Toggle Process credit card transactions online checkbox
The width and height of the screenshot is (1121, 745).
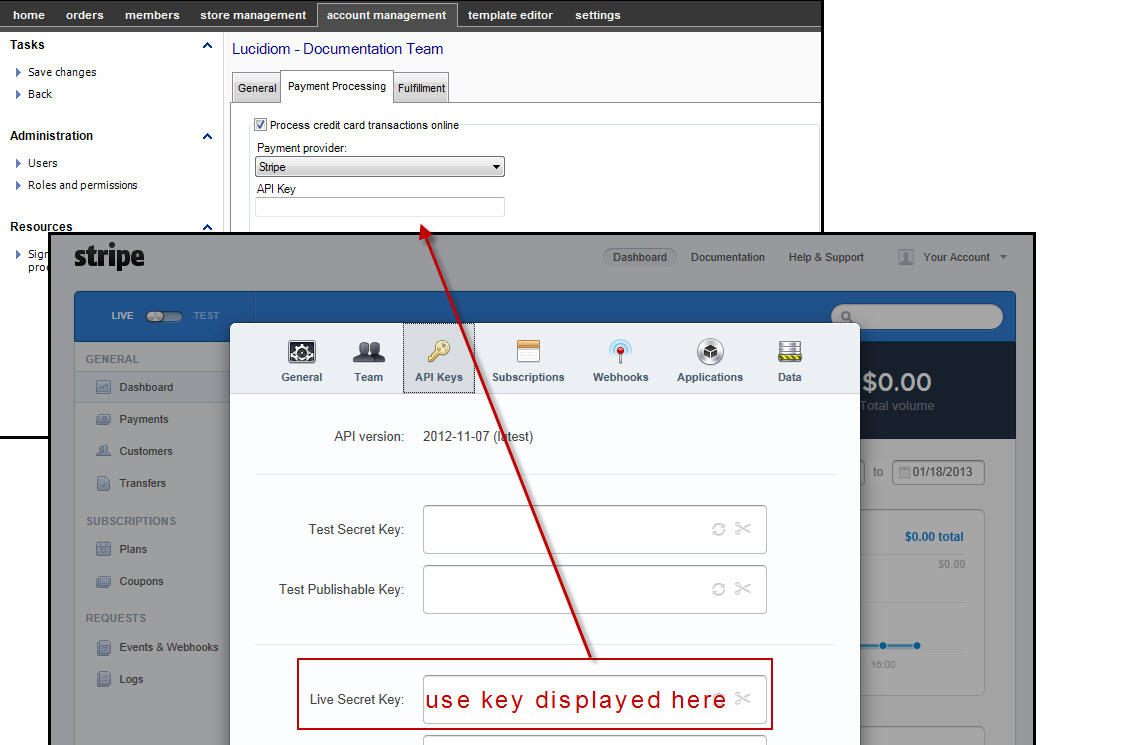pos(261,124)
